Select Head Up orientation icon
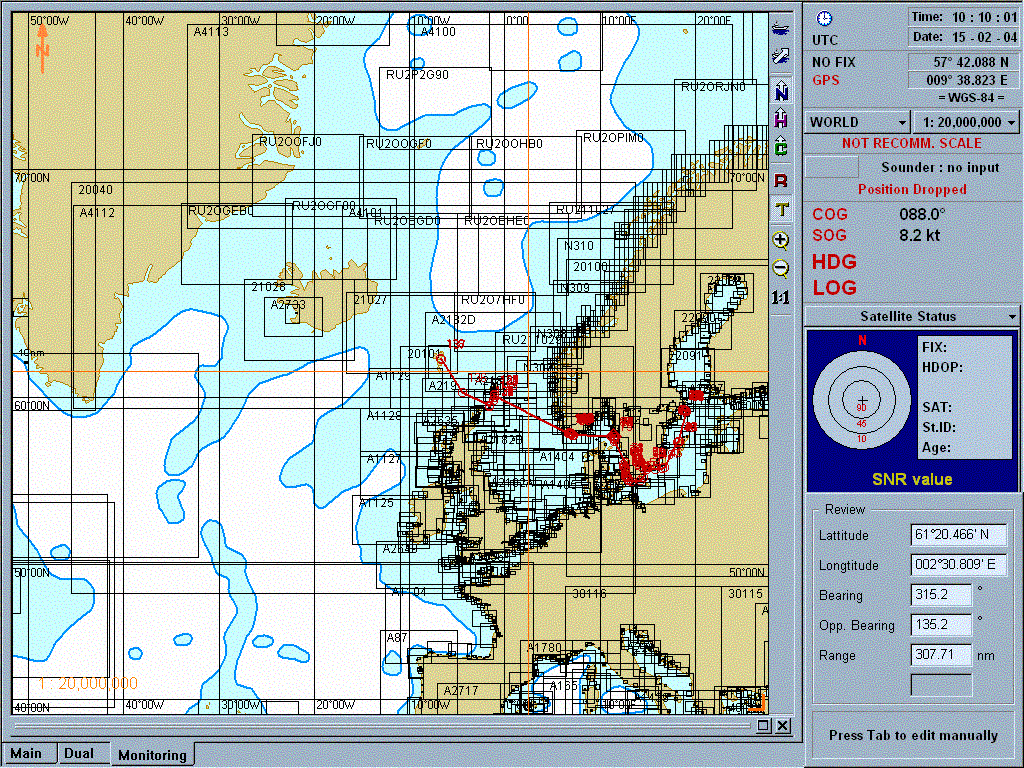The width and height of the screenshot is (1024, 768). [781, 119]
